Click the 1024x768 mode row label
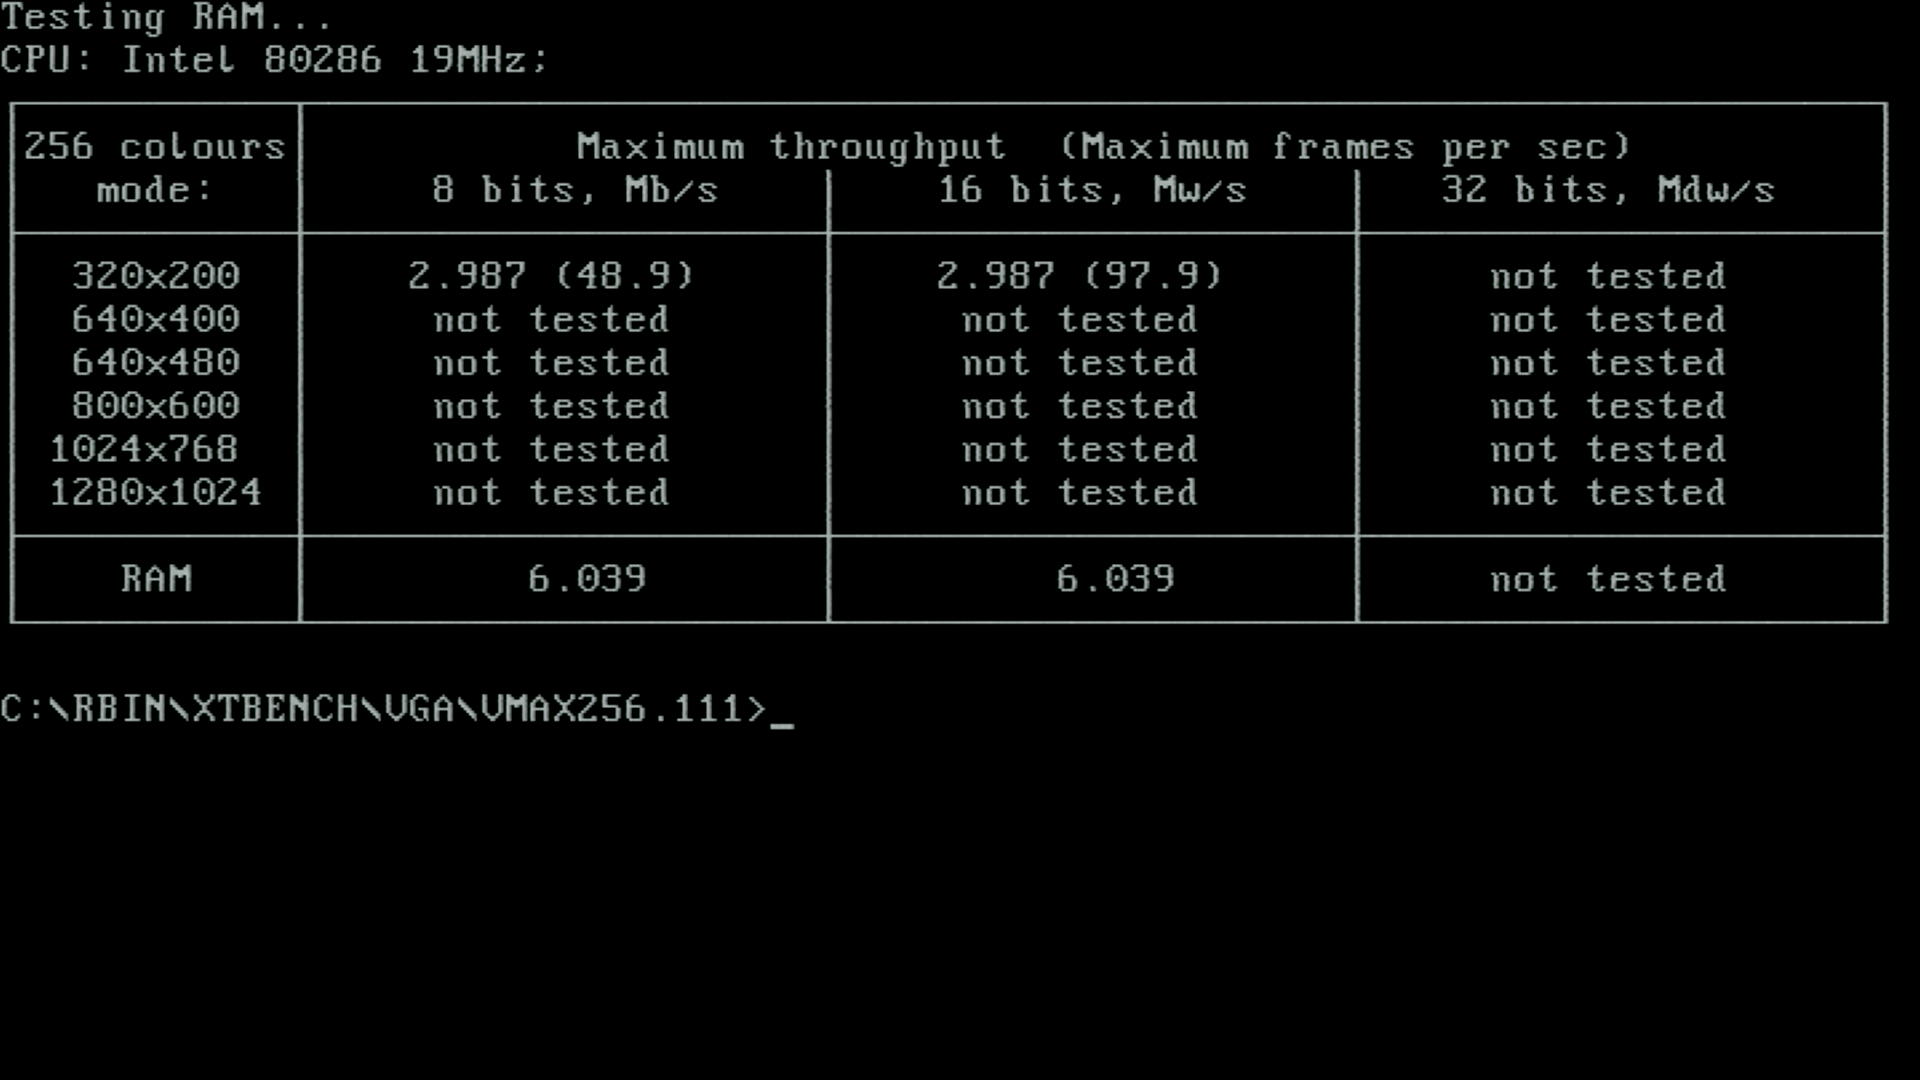The image size is (1920, 1080). tap(144, 449)
